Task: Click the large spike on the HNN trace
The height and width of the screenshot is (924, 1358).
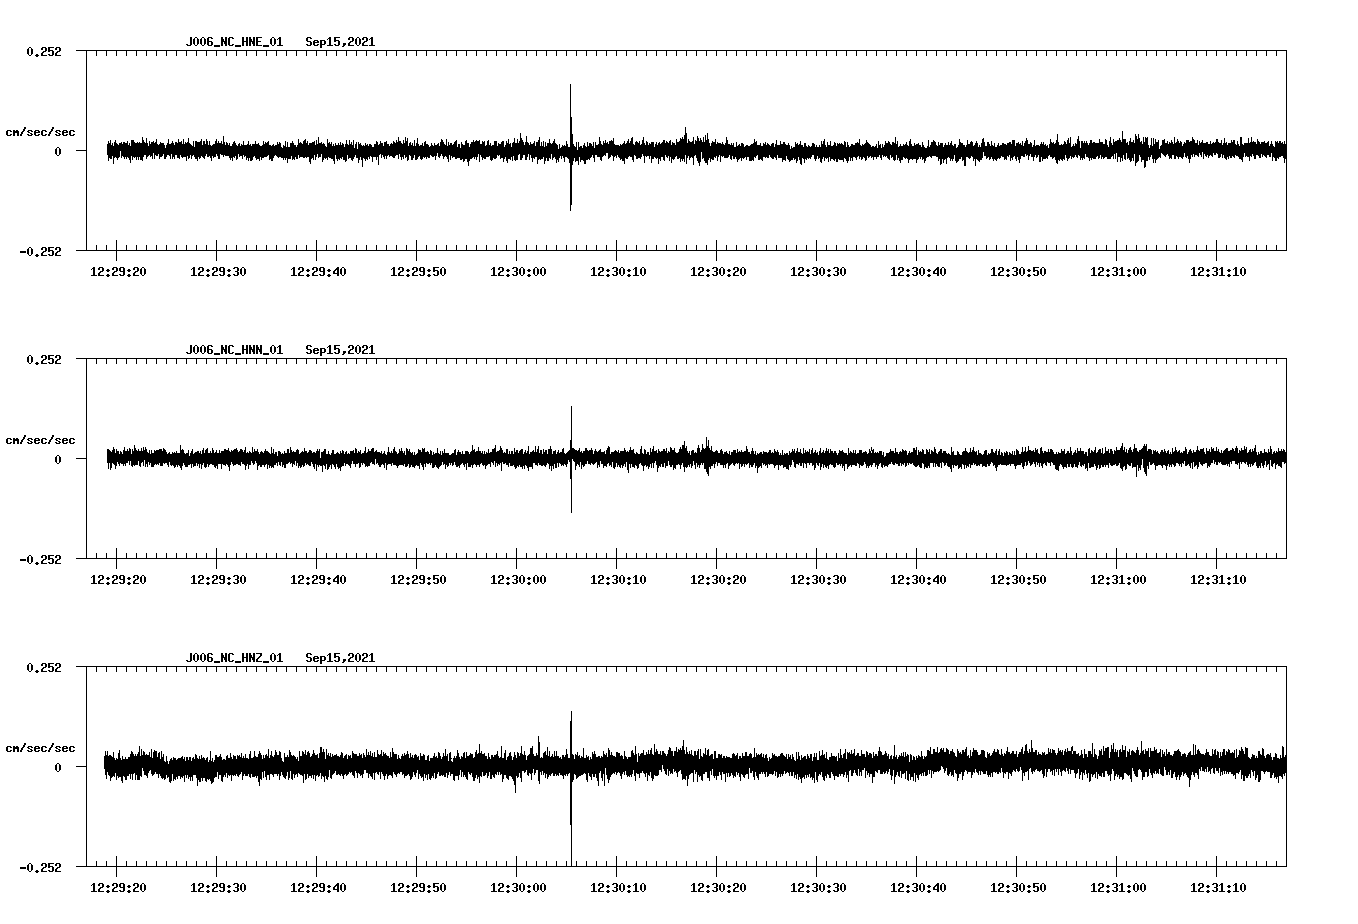Action: click(x=571, y=459)
